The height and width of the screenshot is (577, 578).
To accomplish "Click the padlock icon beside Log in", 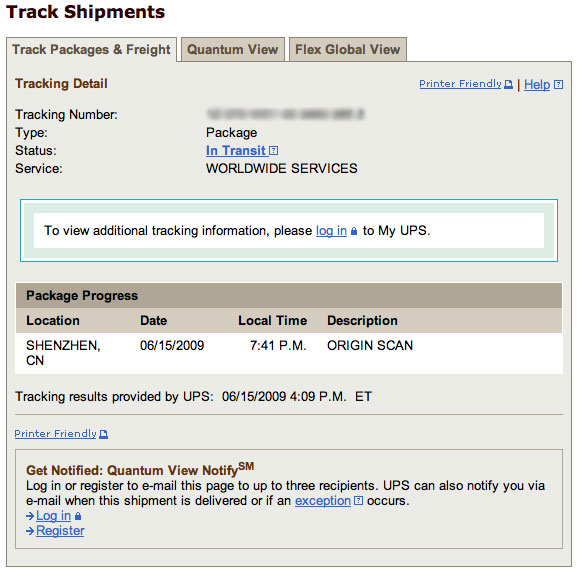I will click(x=78, y=516).
